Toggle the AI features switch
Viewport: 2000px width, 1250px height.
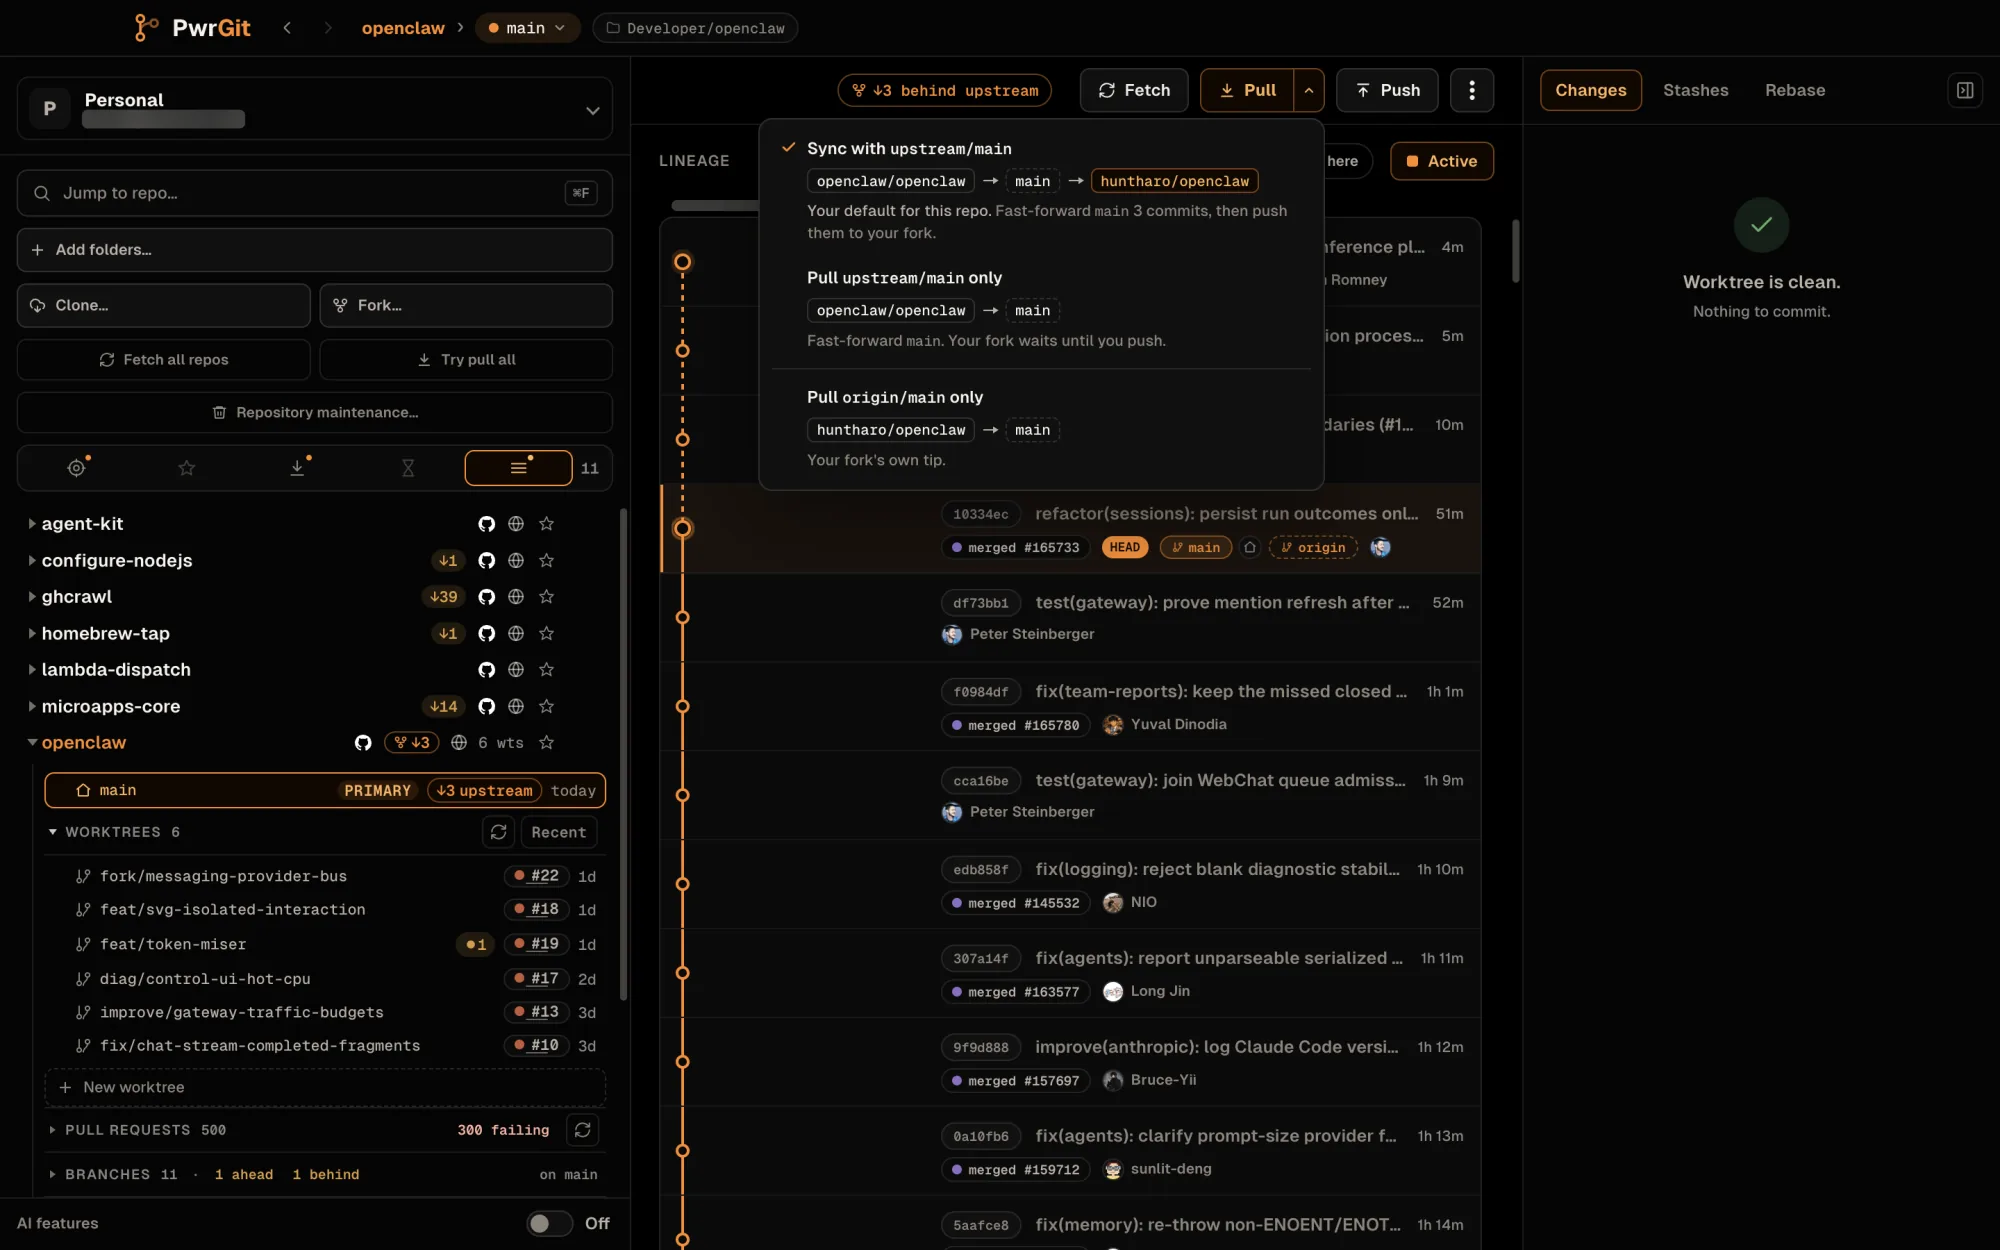pyautogui.click(x=549, y=1223)
